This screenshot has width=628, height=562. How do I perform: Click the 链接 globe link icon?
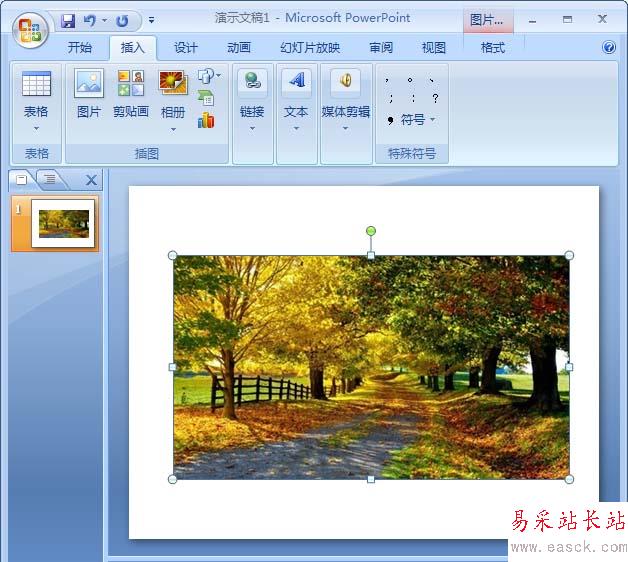[252, 81]
